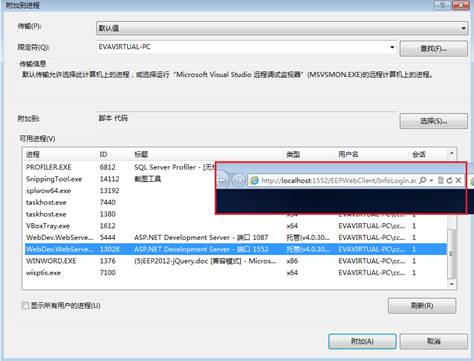Click the 刷新(R) button
Viewport: 474px width, 361px height.
[422, 305]
